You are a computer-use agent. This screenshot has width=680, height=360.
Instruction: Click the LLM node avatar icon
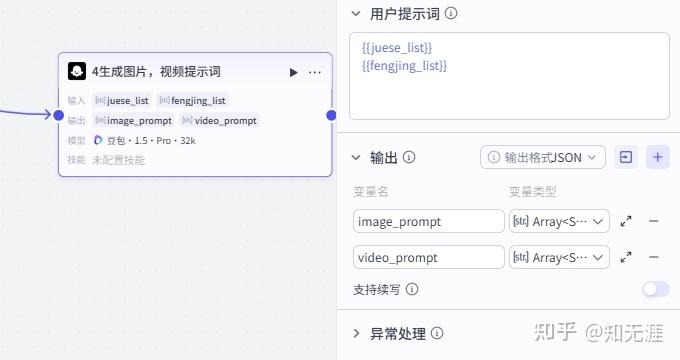point(77,72)
